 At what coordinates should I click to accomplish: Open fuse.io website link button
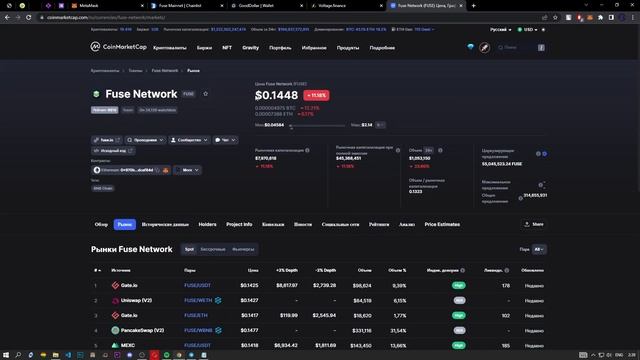click(107, 140)
